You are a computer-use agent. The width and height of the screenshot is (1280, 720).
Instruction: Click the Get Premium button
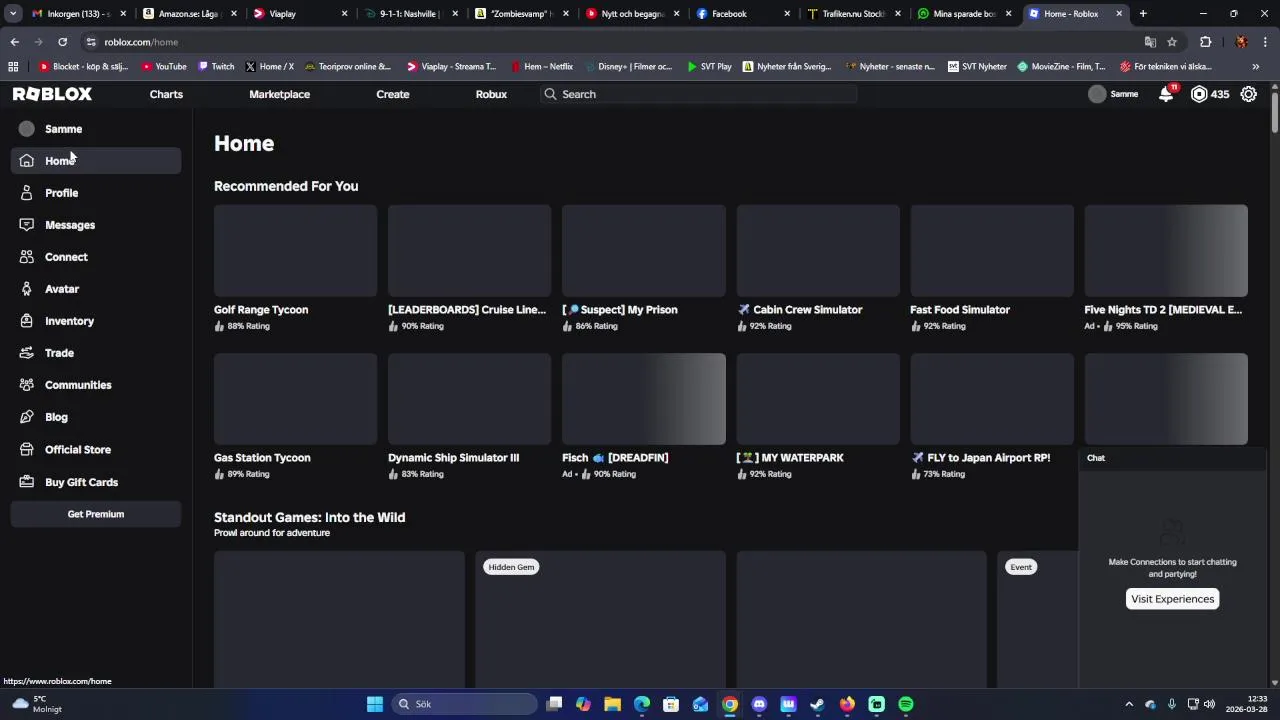[96, 514]
